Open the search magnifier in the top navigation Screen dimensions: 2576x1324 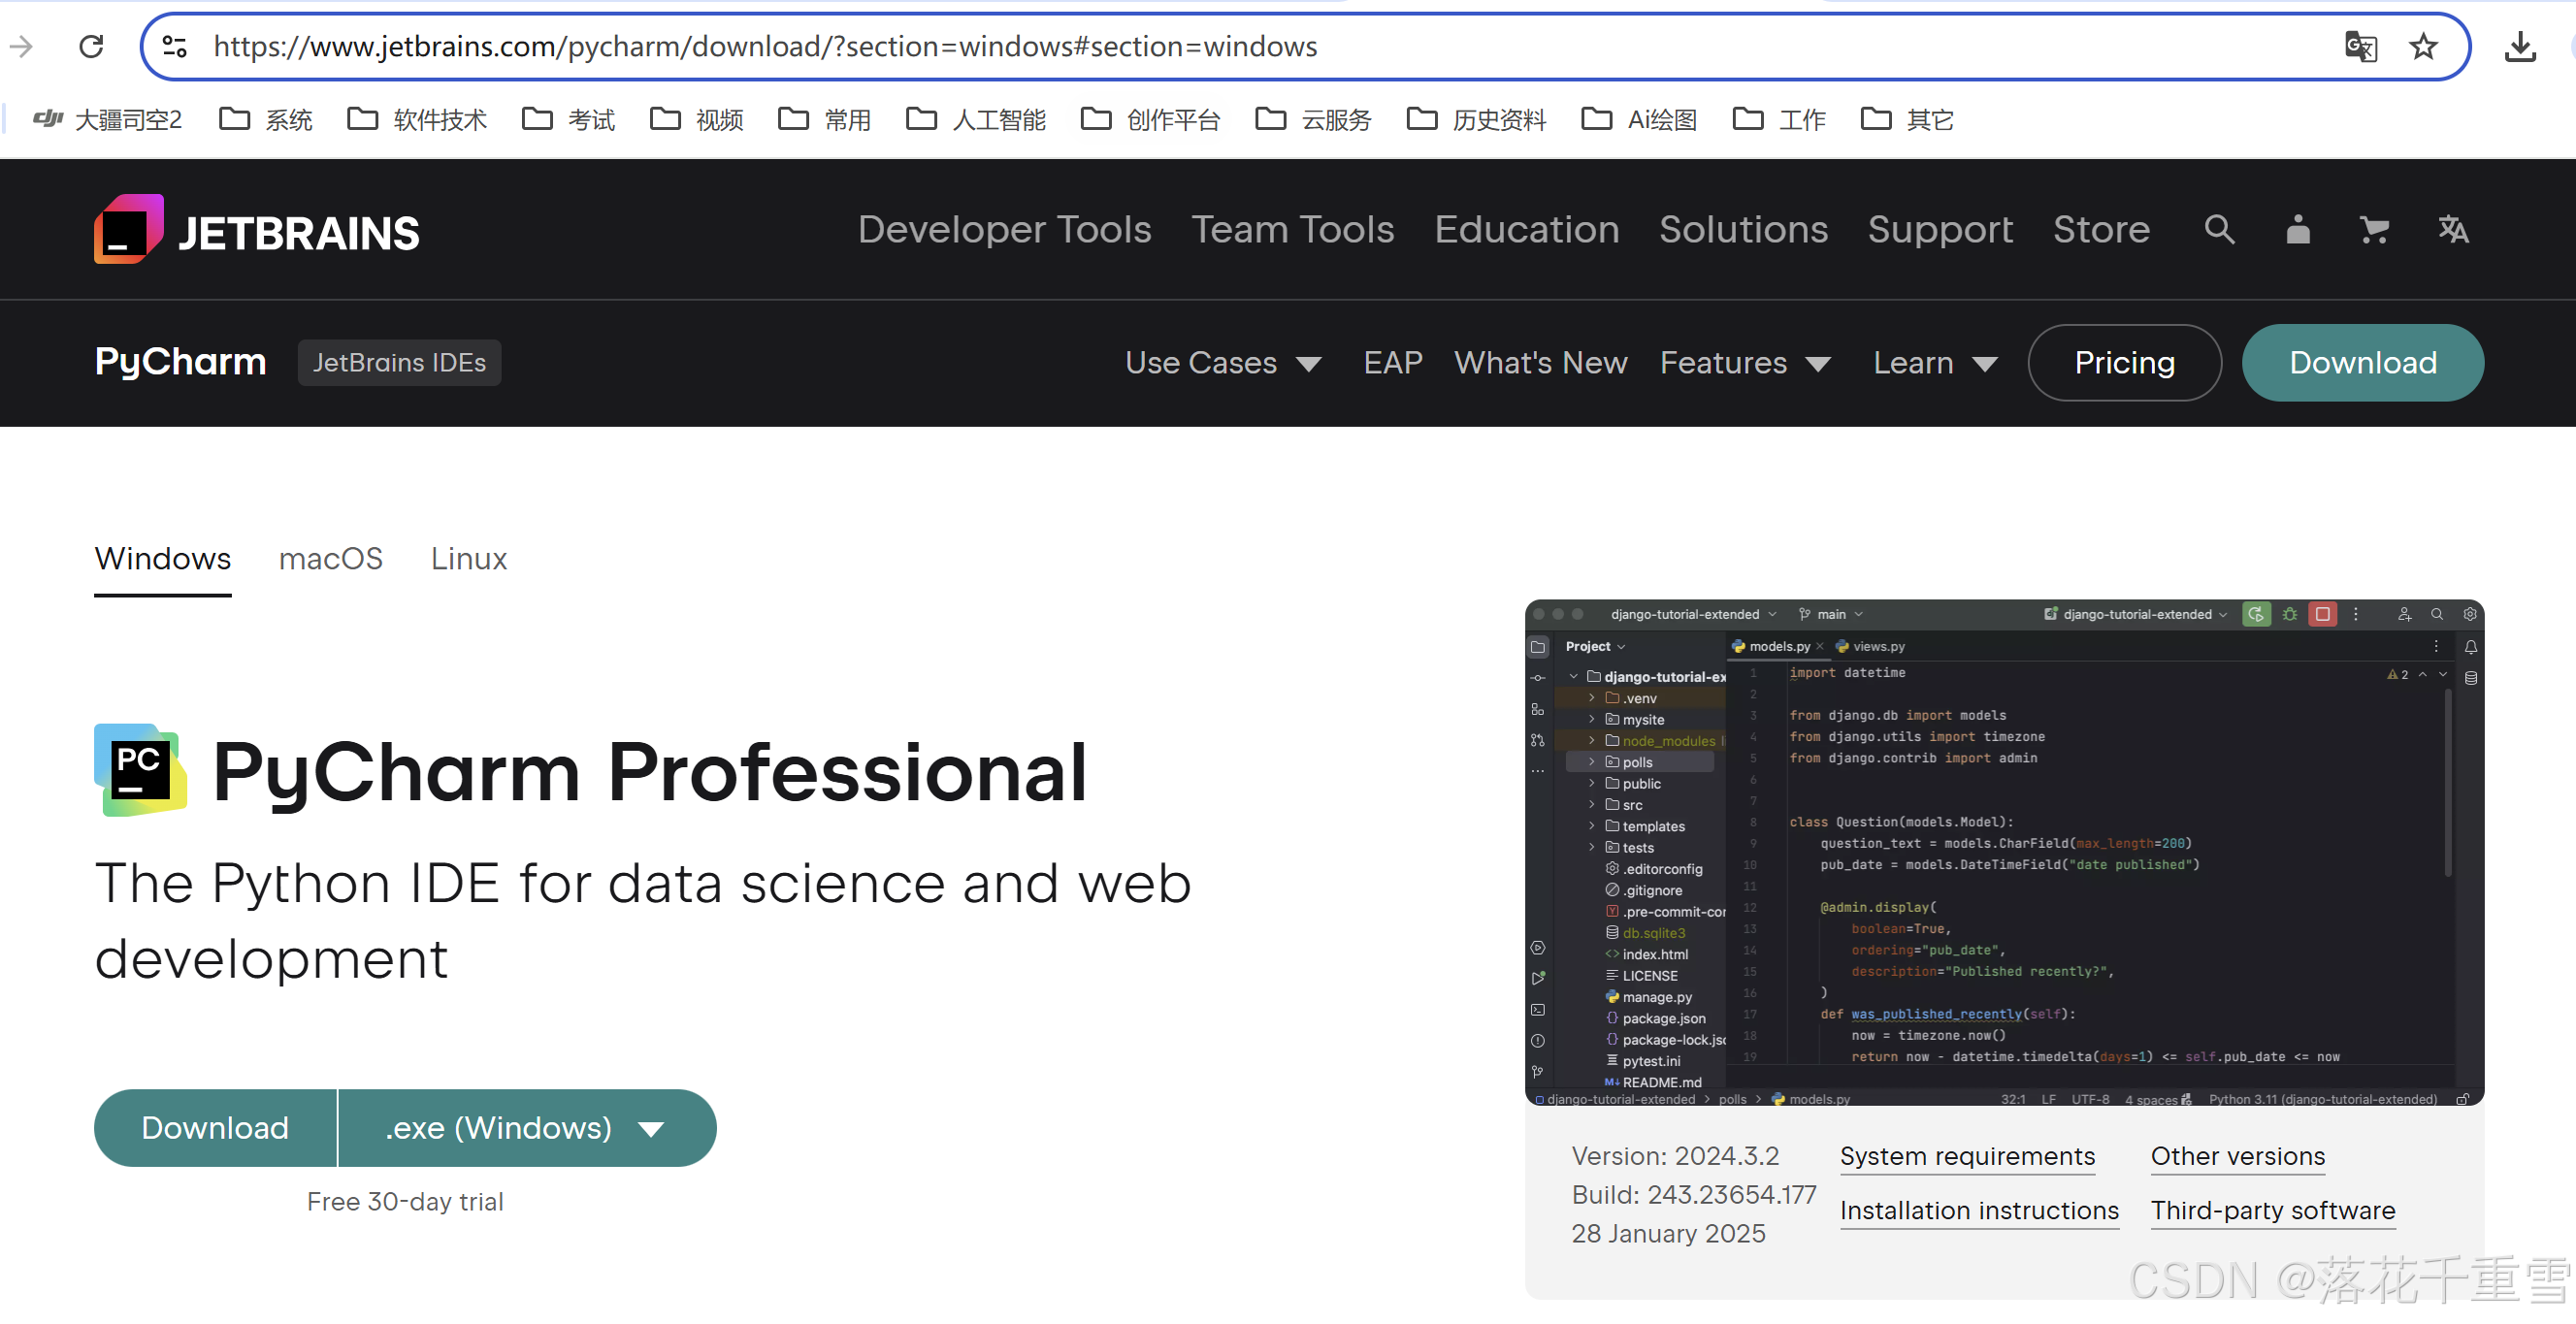click(x=2219, y=229)
